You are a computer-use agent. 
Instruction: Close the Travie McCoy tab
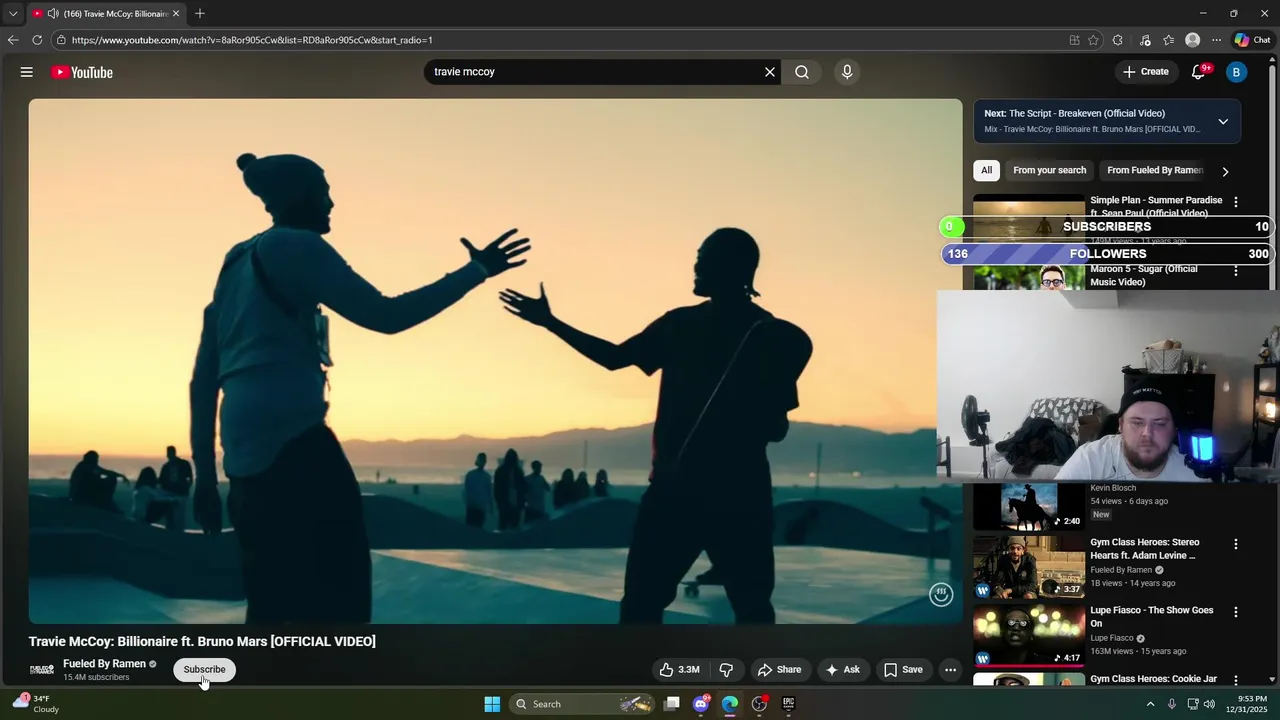[176, 14]
